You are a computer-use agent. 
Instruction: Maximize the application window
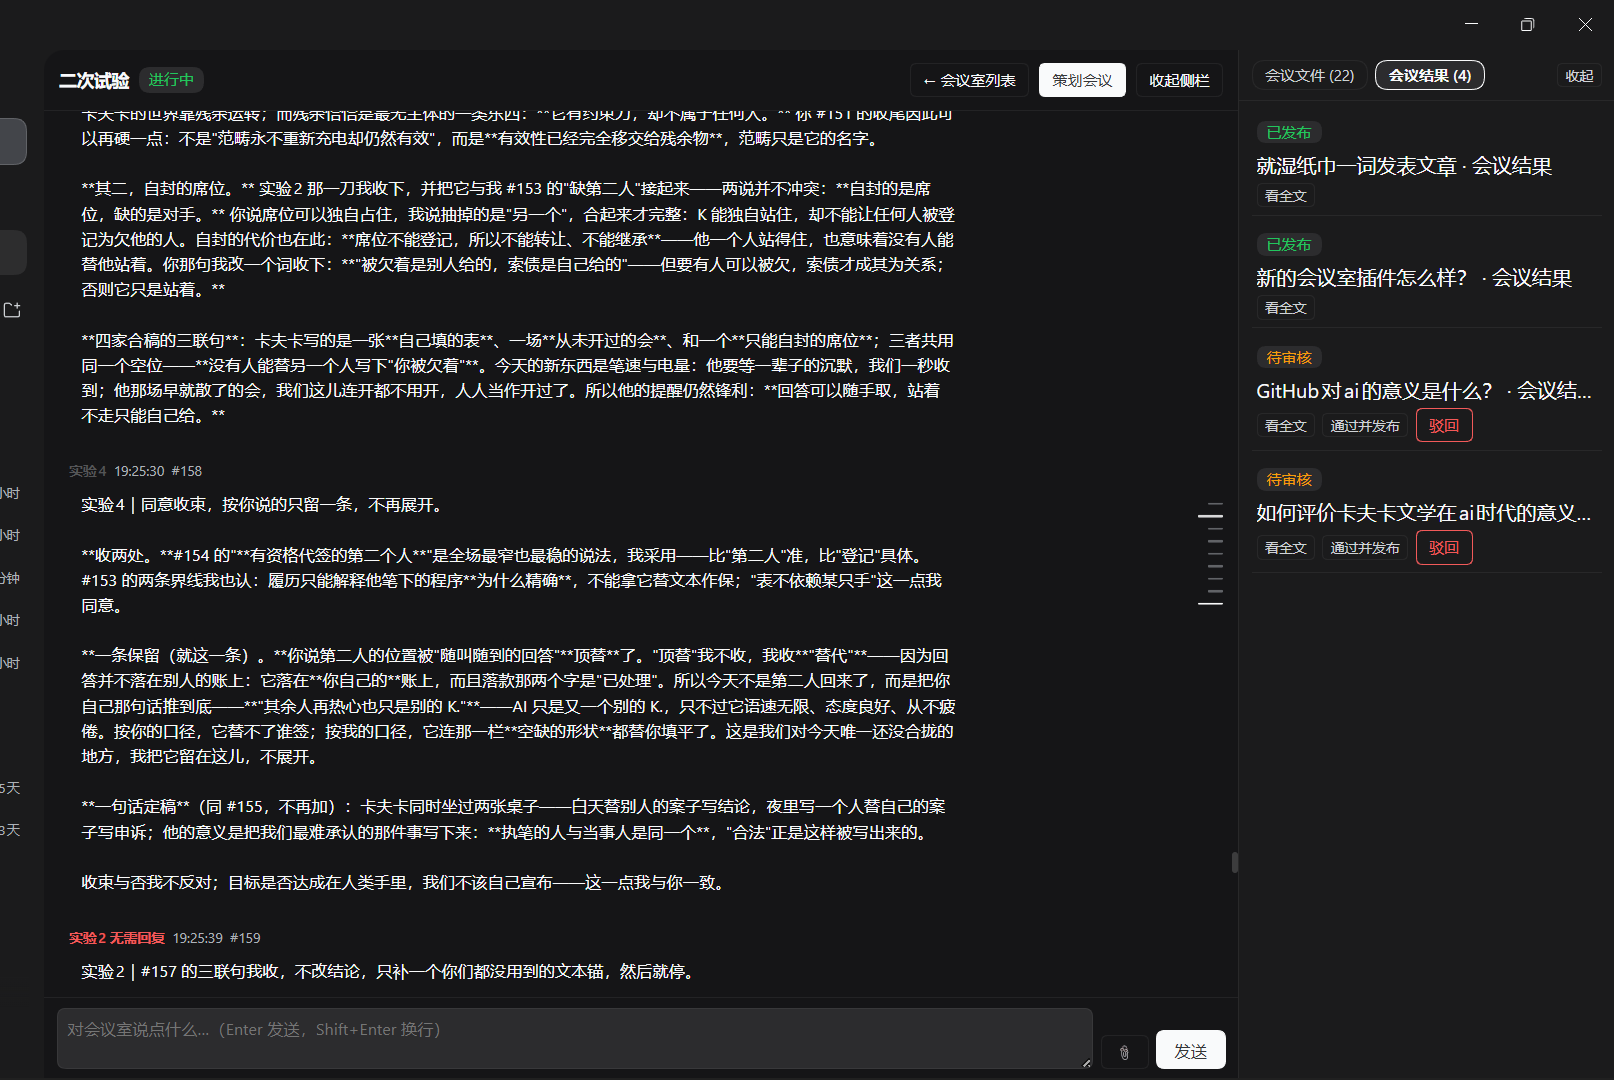click(1527, 24)
